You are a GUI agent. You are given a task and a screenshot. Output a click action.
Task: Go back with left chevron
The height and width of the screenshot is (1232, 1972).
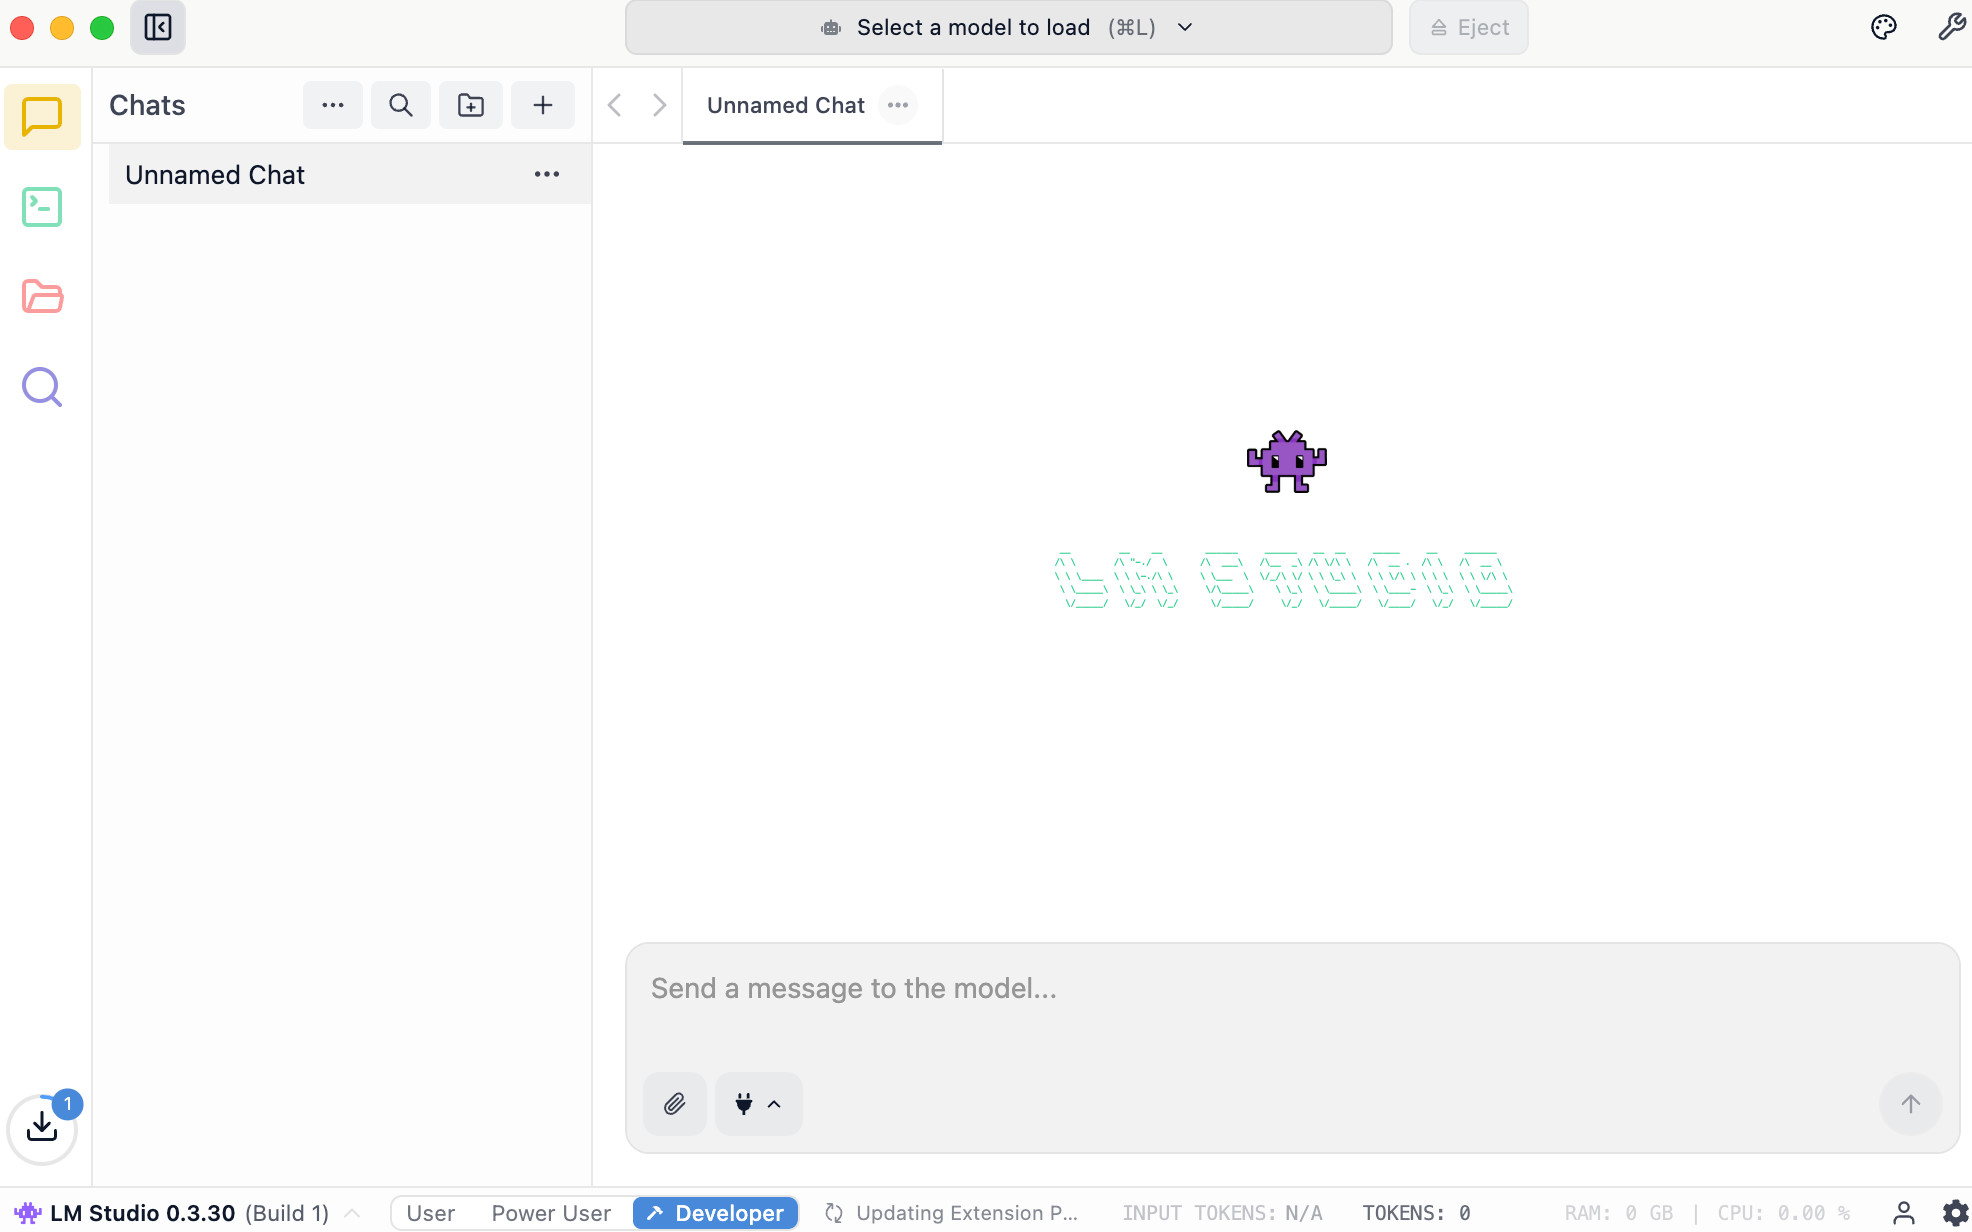pos(615,105)
